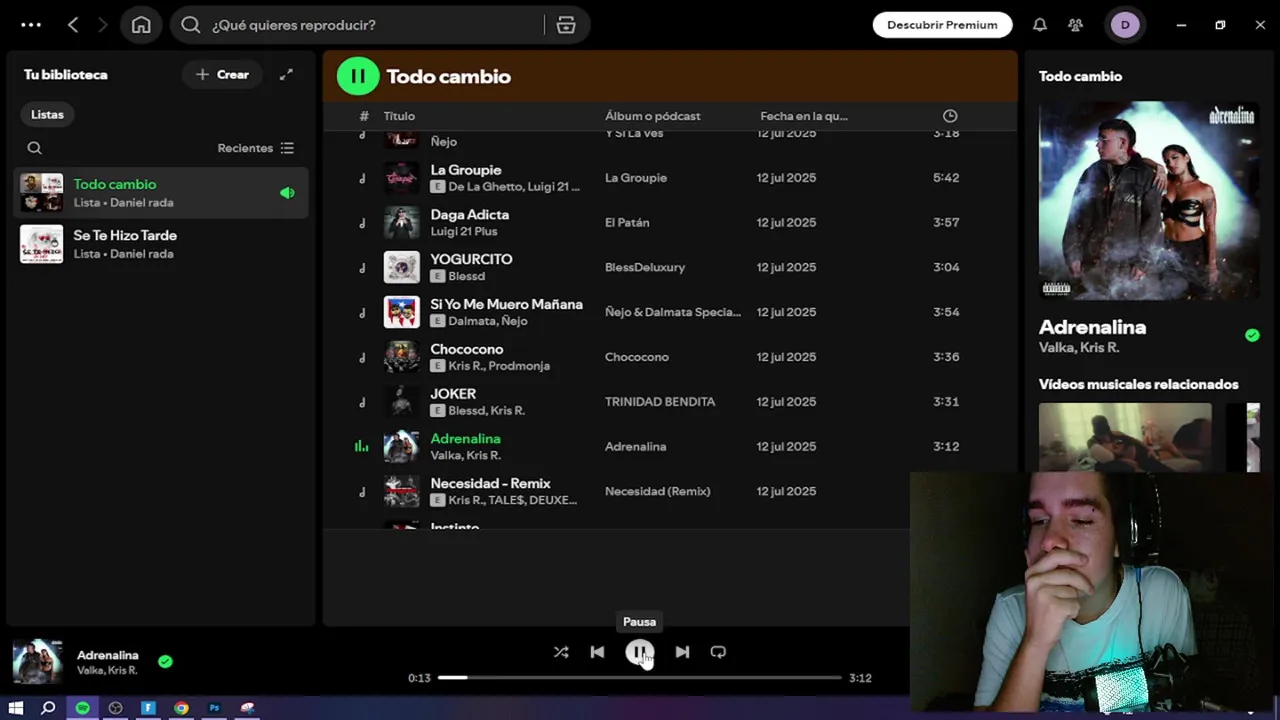
Task: Toggle saved checkmark in now playing panel
Action: coord(1252,336)
